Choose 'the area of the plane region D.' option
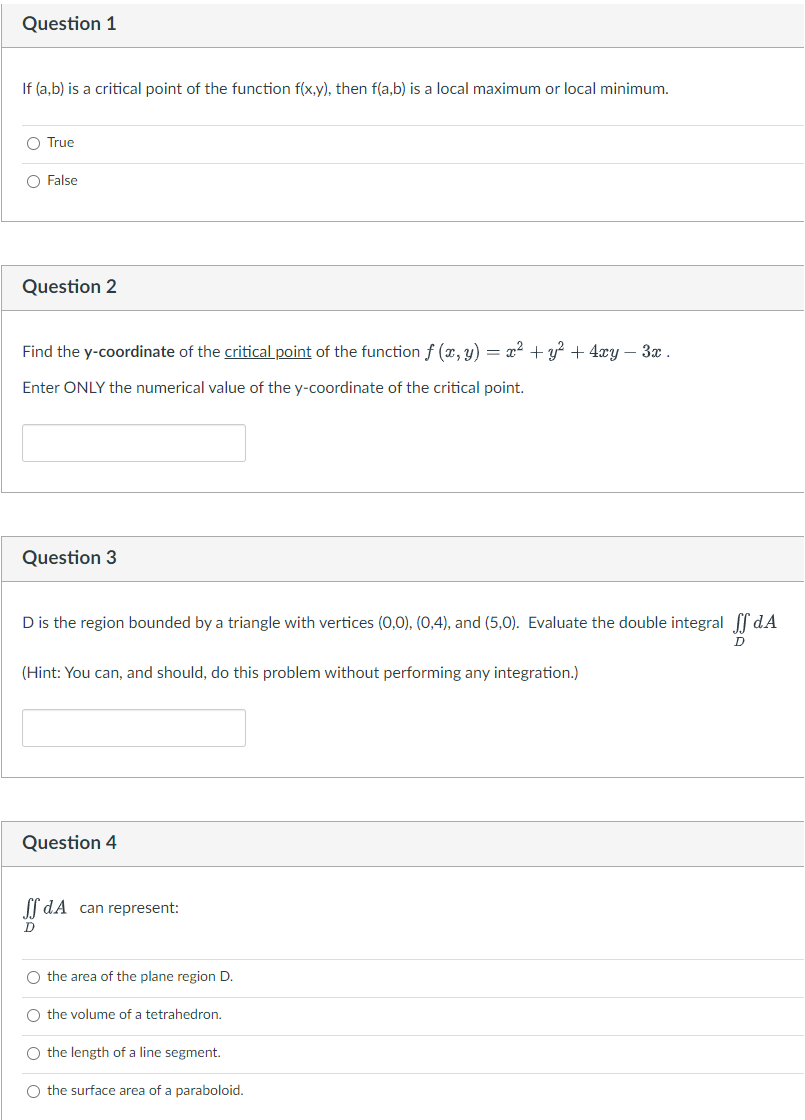 [33, 976]
